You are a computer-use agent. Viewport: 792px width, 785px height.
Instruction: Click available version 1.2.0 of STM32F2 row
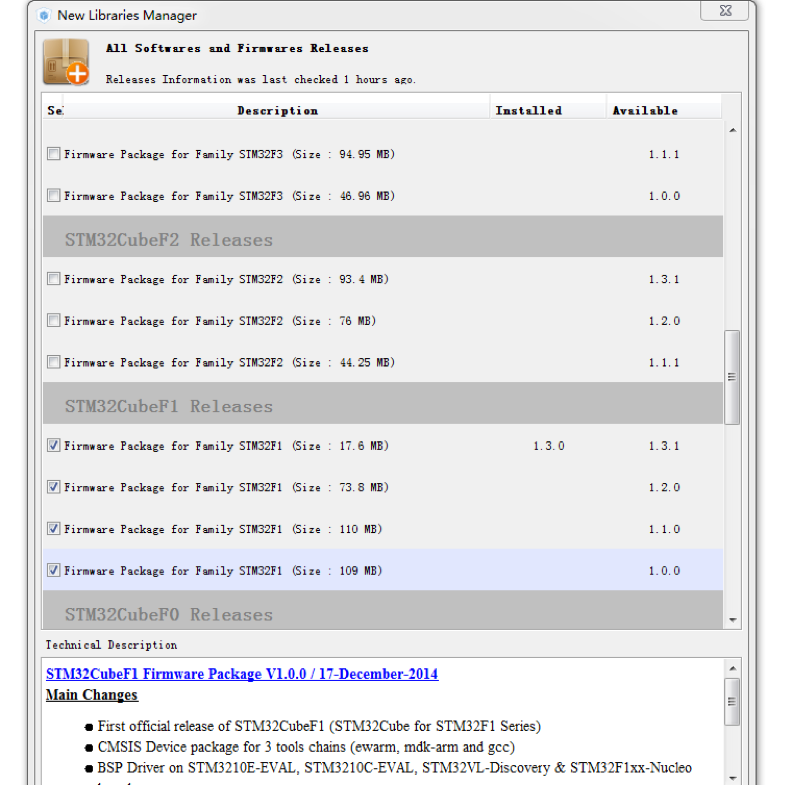(x=664, y=321)
